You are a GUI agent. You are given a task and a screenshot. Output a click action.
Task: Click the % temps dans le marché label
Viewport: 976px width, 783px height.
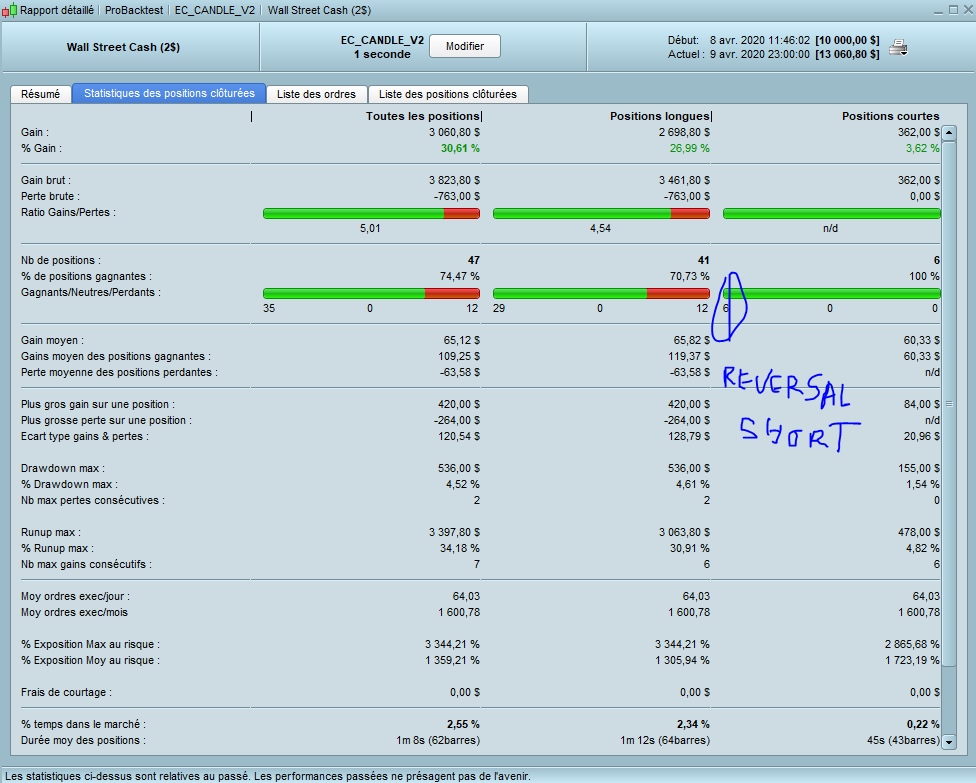(x=83, y=725)
